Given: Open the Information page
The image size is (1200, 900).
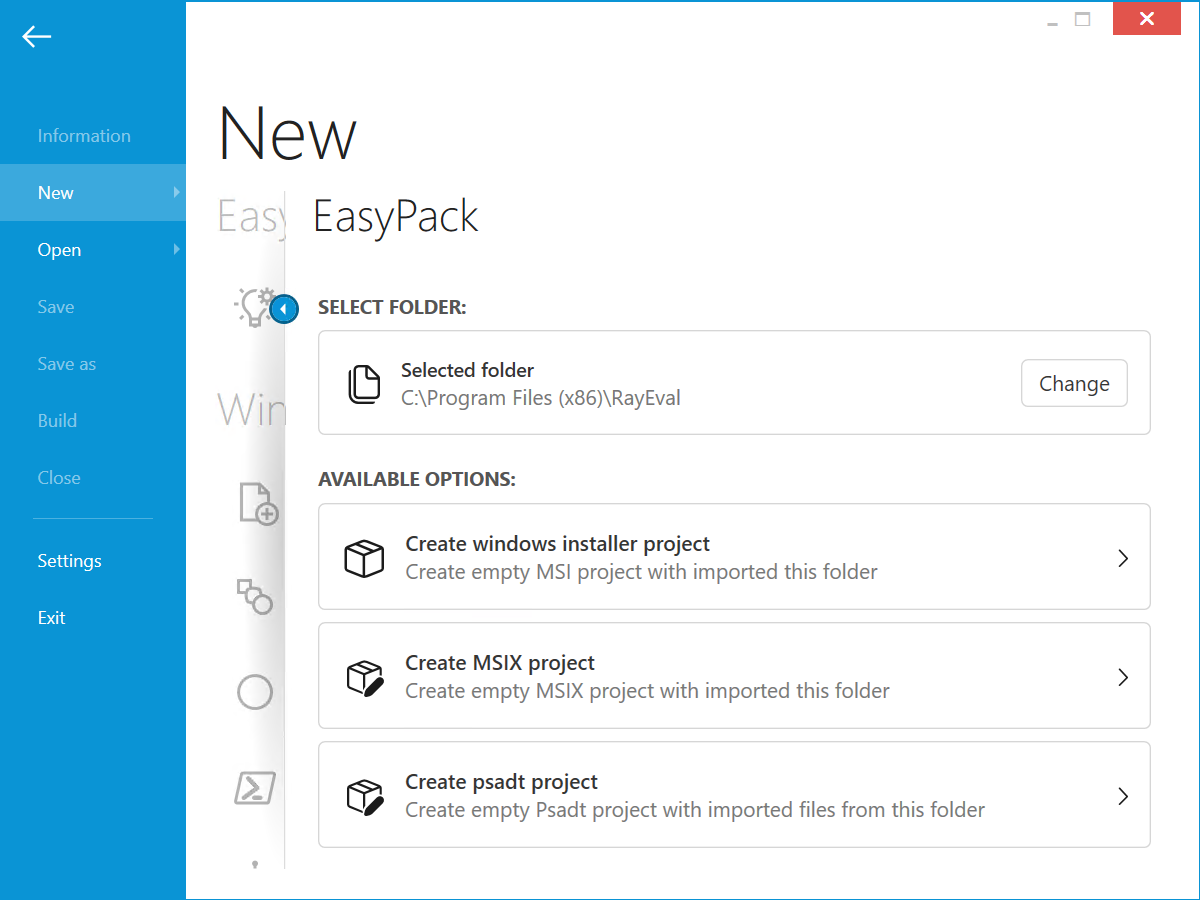Looking at the screenshot, I should (84, 135).
